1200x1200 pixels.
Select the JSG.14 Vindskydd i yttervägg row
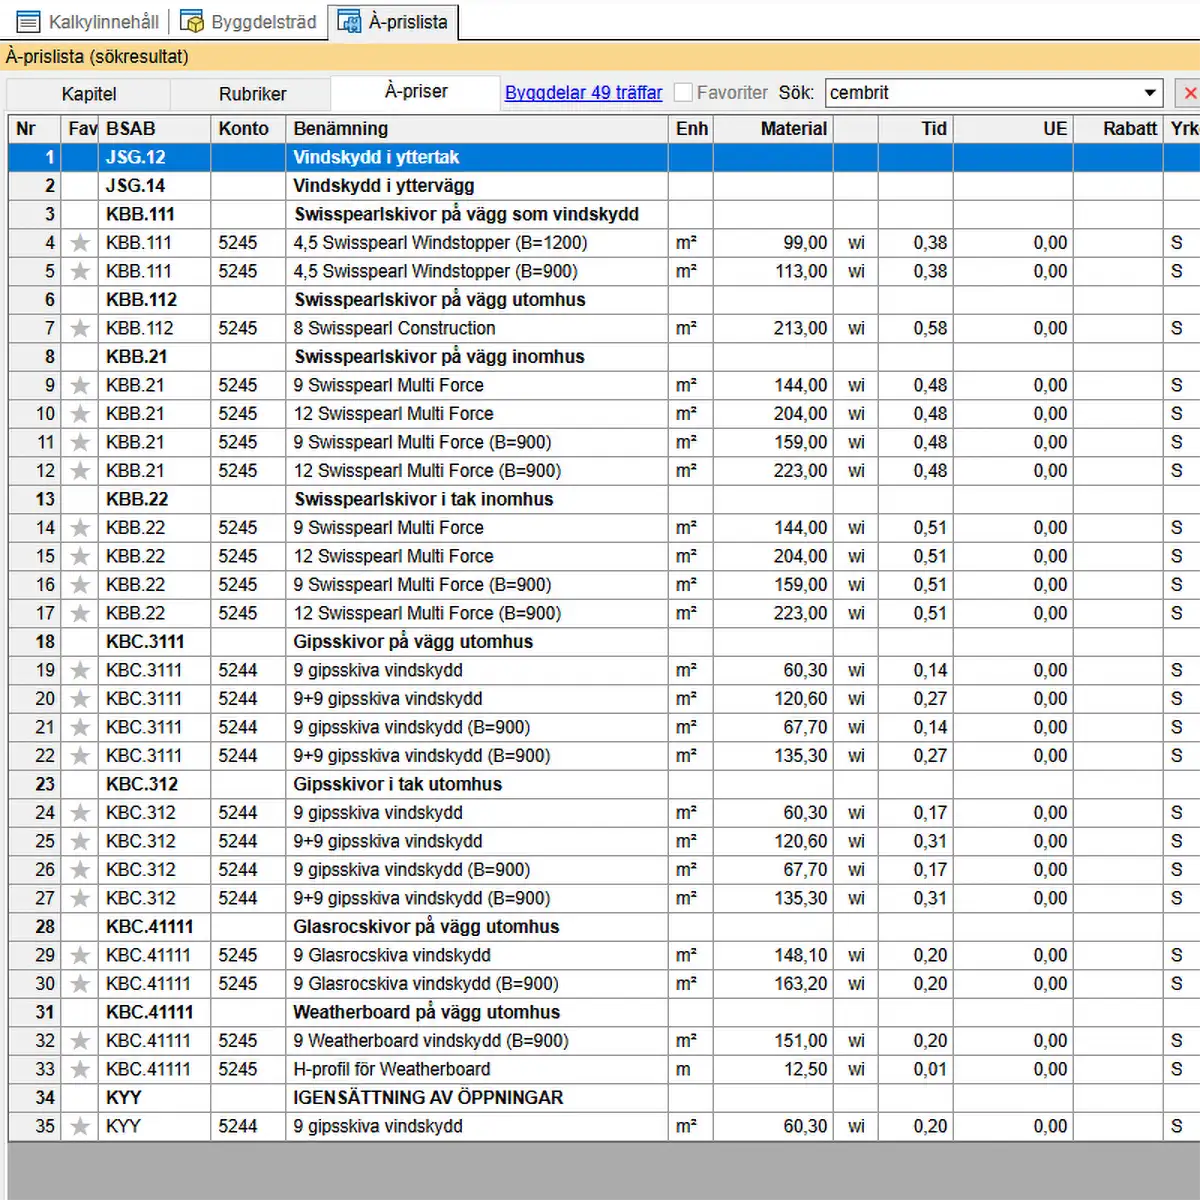point(383,186)
